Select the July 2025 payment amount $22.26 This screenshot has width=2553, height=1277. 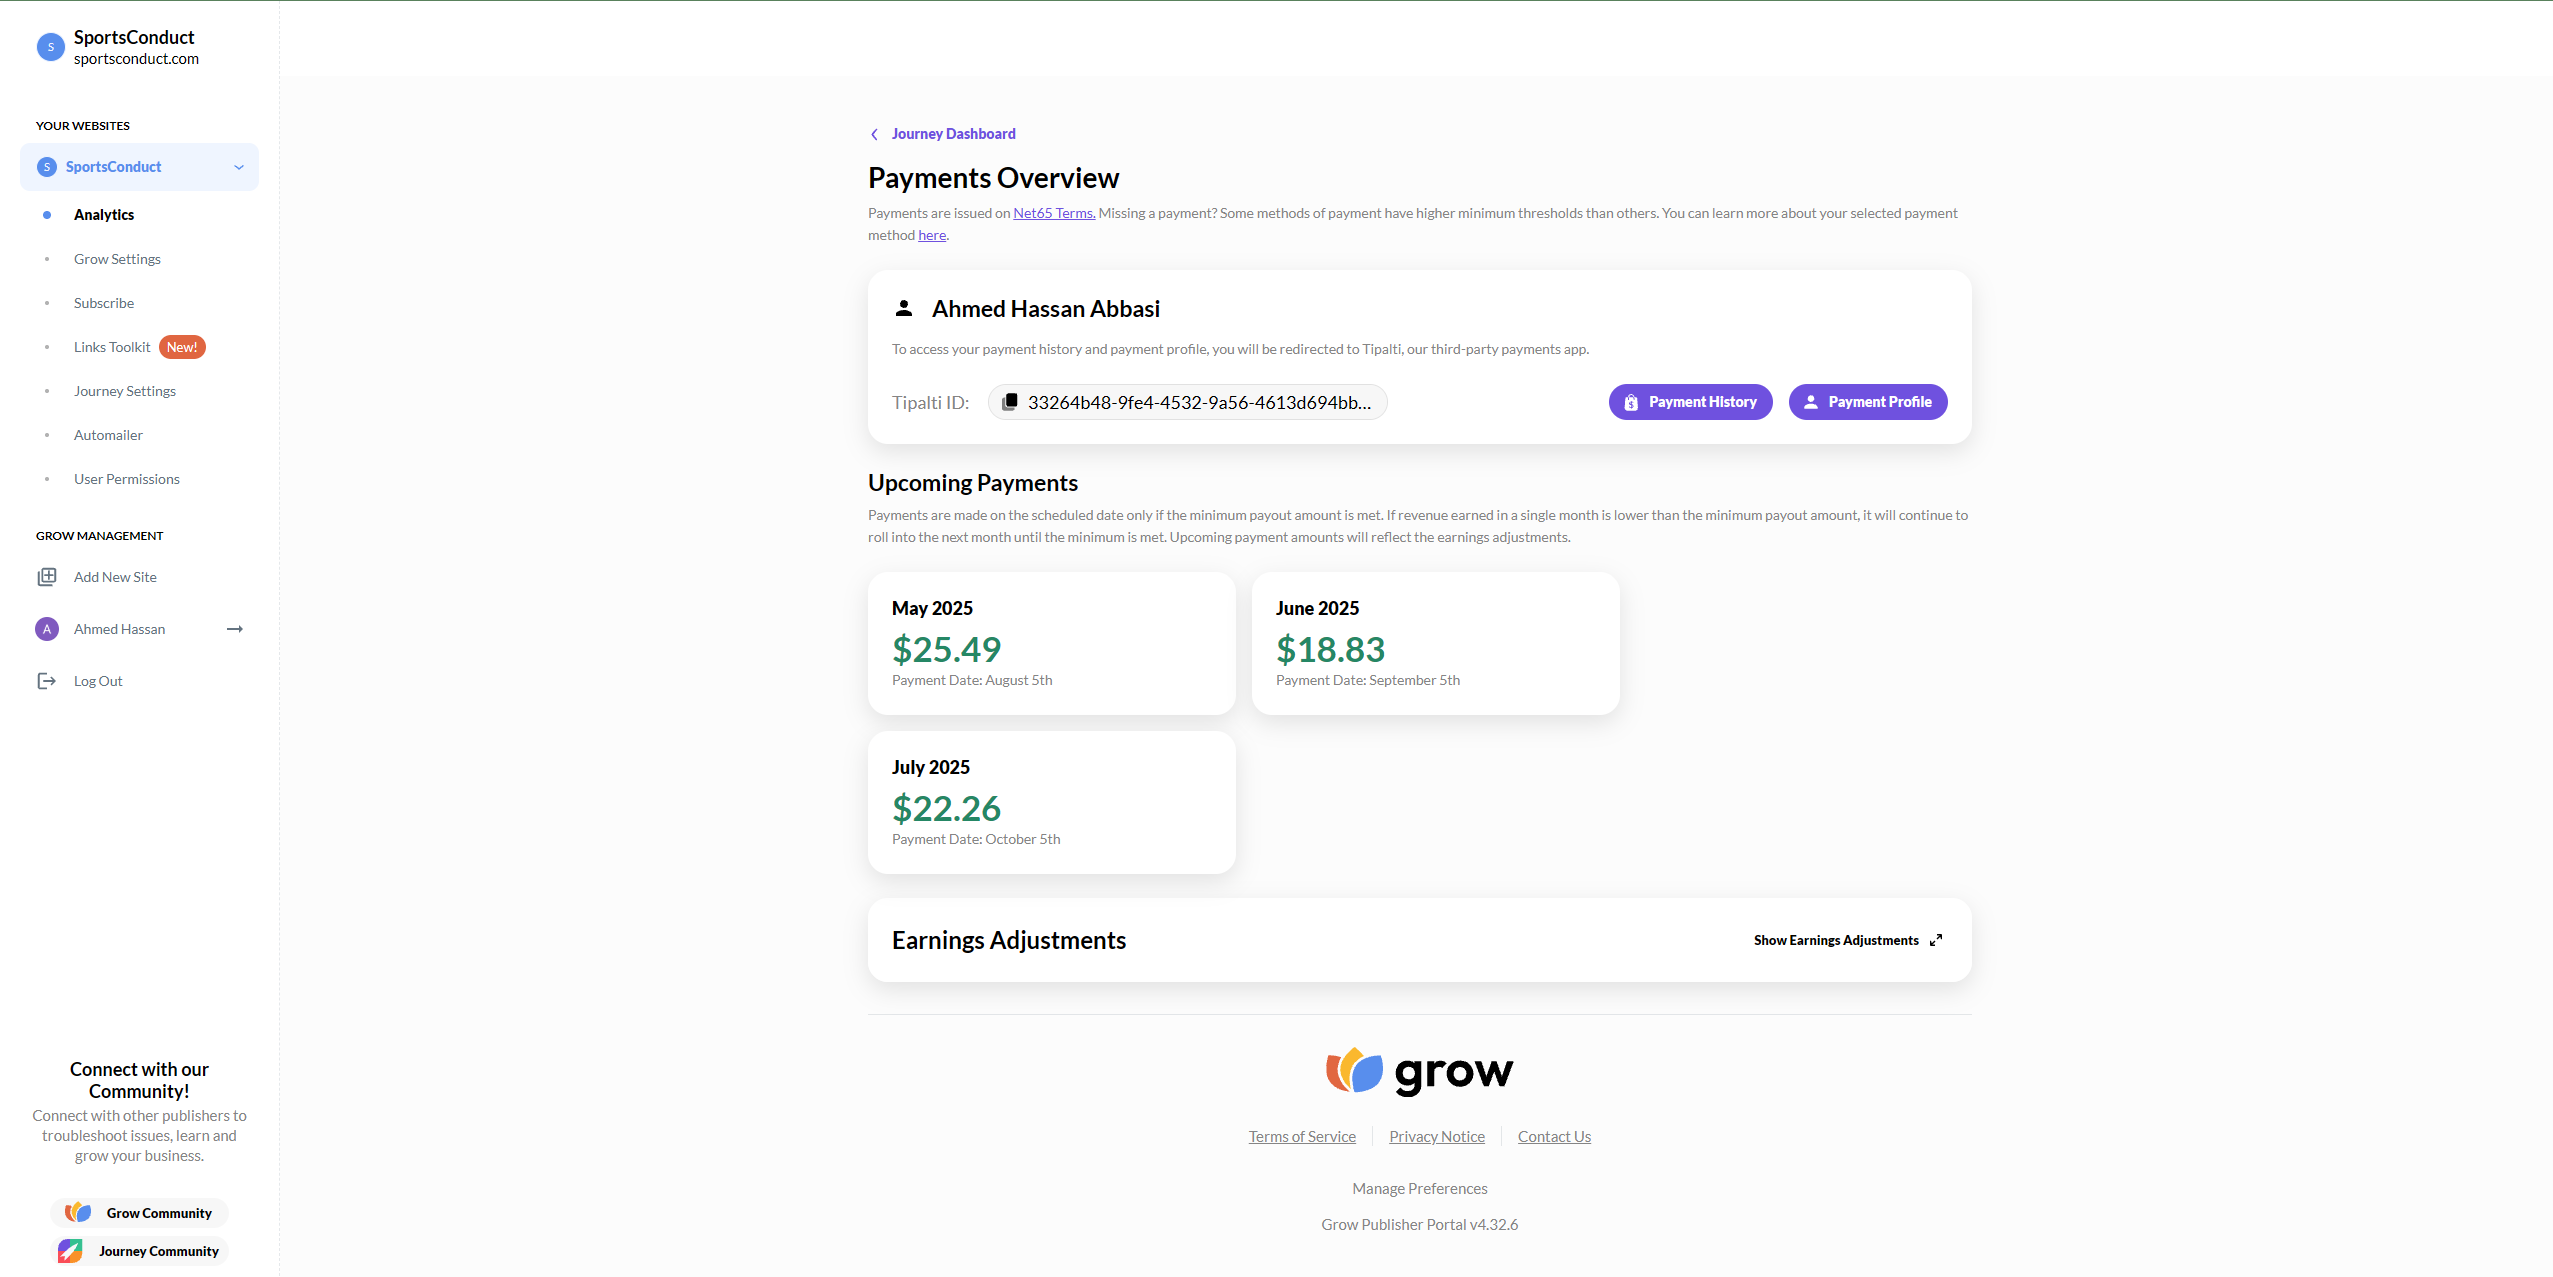(x=946, y=808)
